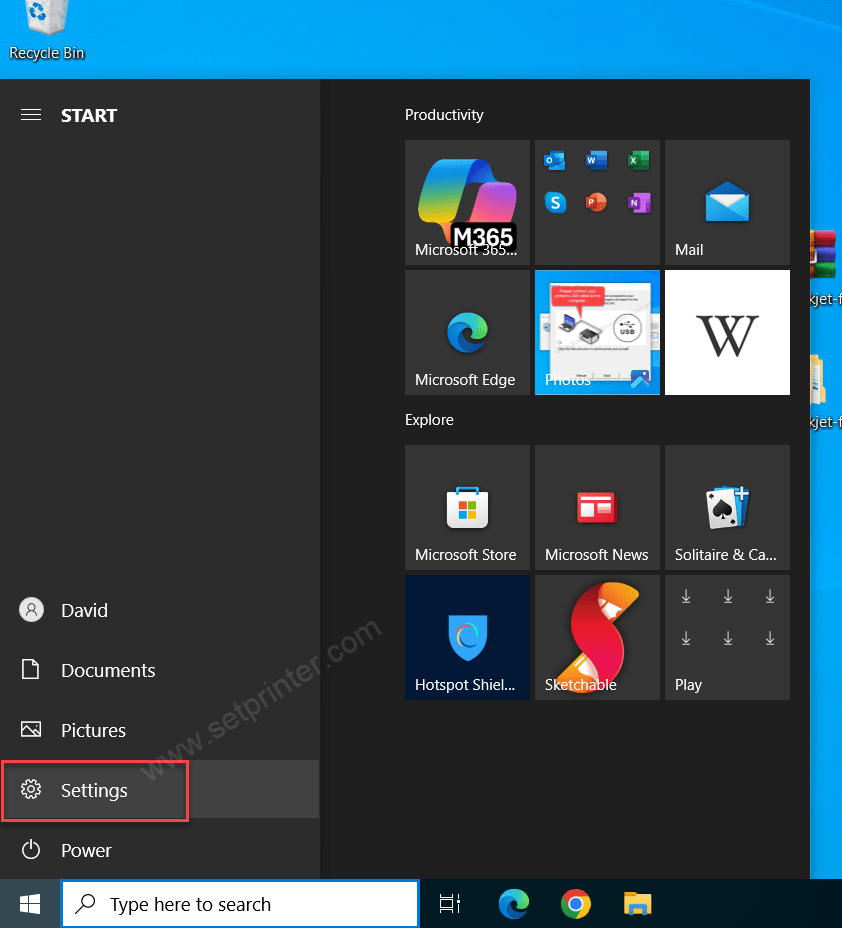The width and height of the screenshot is (842, 928).
Task: Launch Google Chrome from the taskbar
Action: point(576,904)
